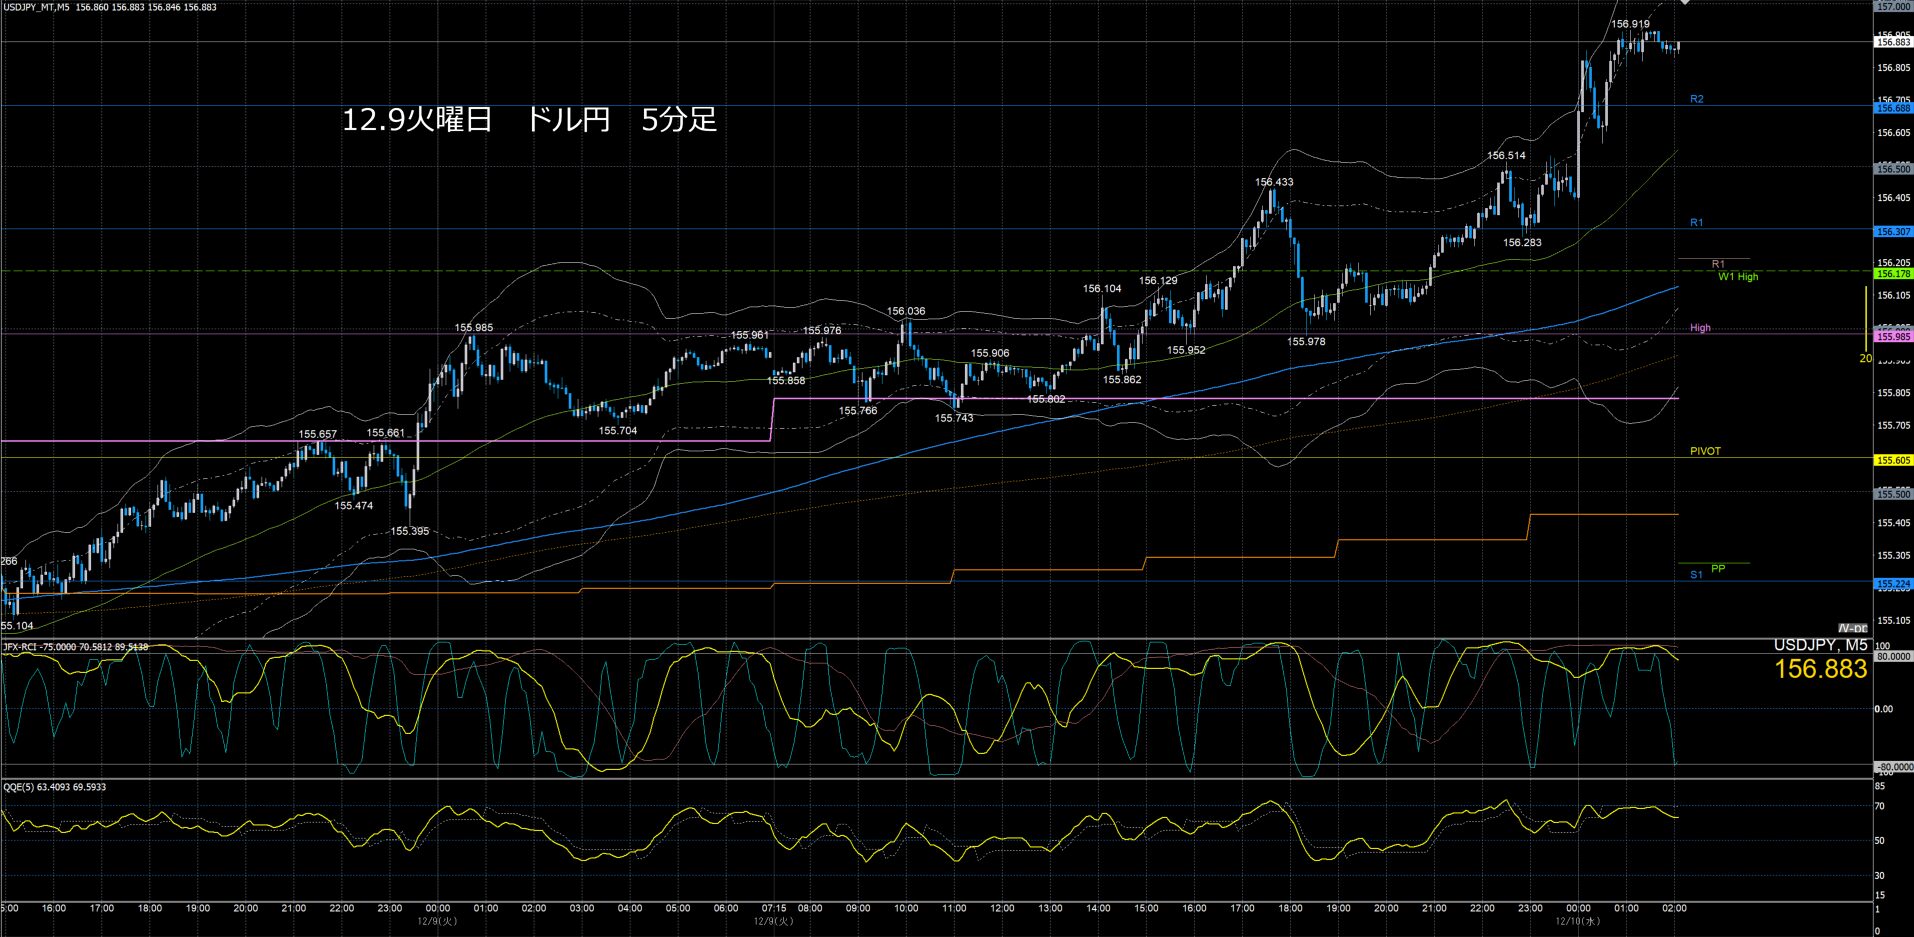Click the pink 155.985 price tag
The height and width of the screenshot is (937, 1914).
click(x=1893, y=337)
